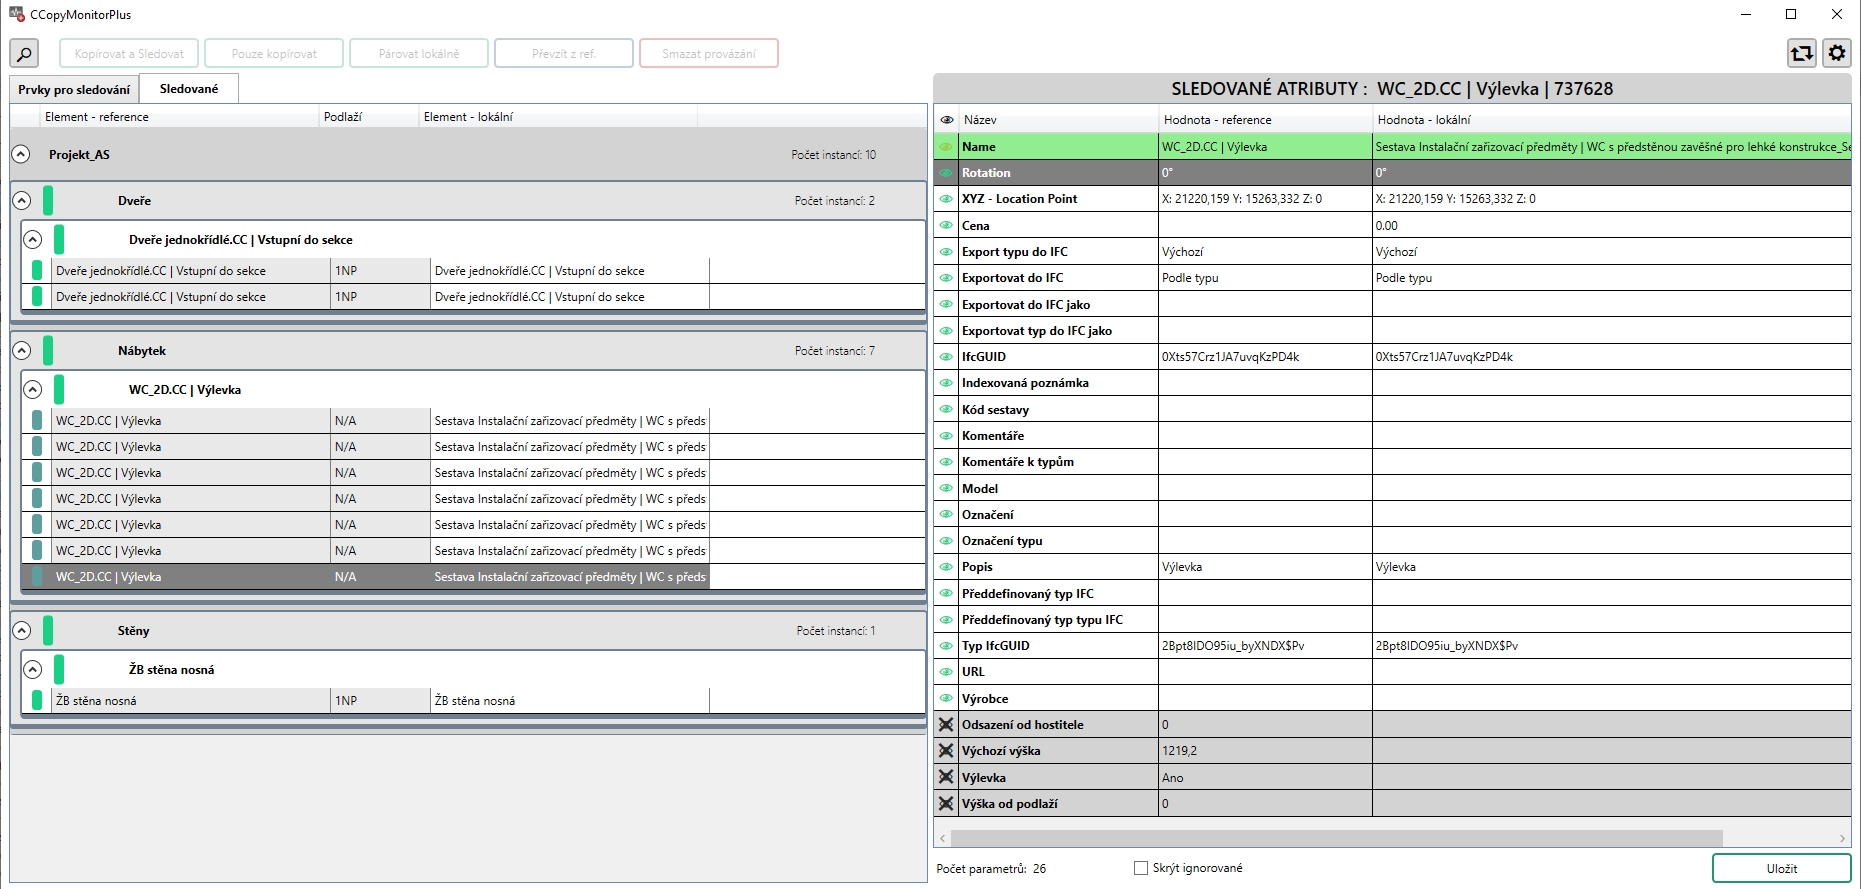Collapse Dveře jednokřídlé.CC | Vstupní do sekce group
The width and height of the screenshot is (1861, 889).
[33, 239]
